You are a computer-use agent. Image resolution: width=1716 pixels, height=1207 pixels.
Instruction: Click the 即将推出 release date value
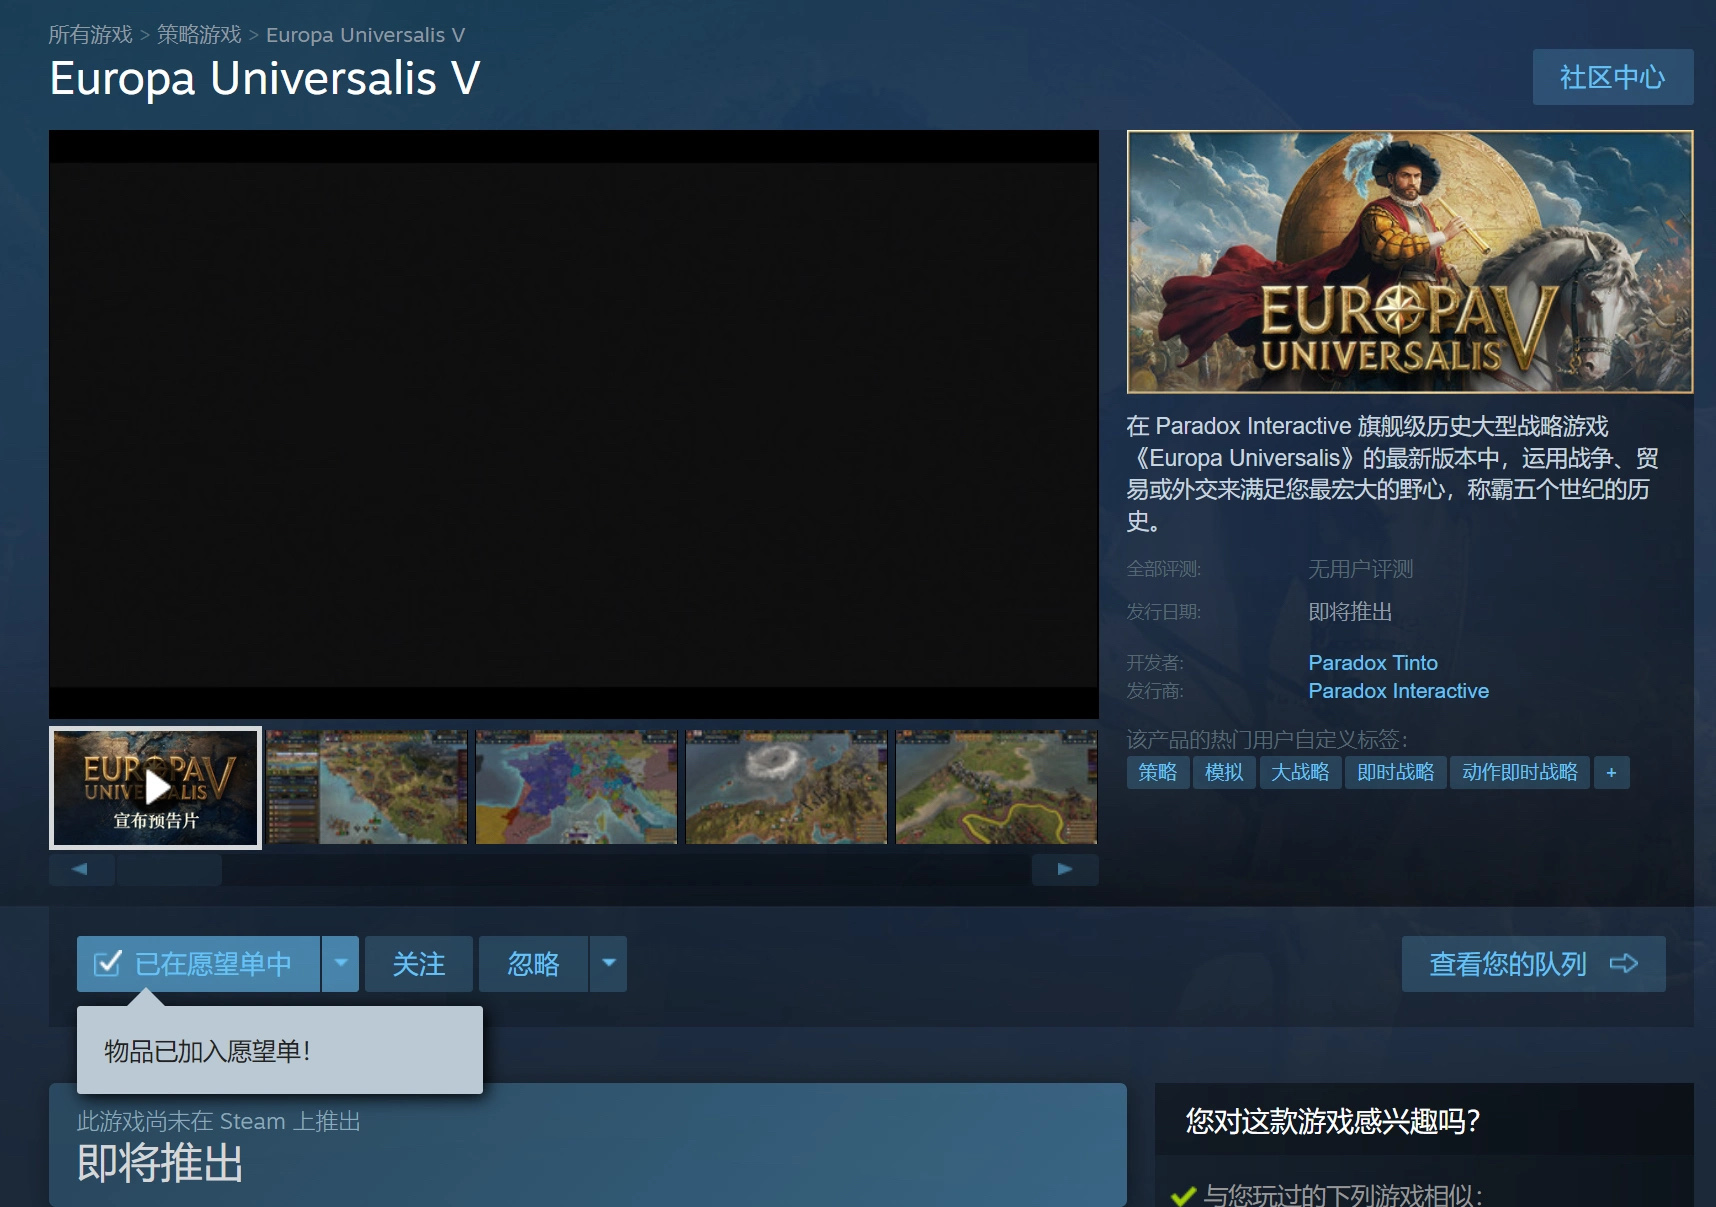click(1350, 612)
